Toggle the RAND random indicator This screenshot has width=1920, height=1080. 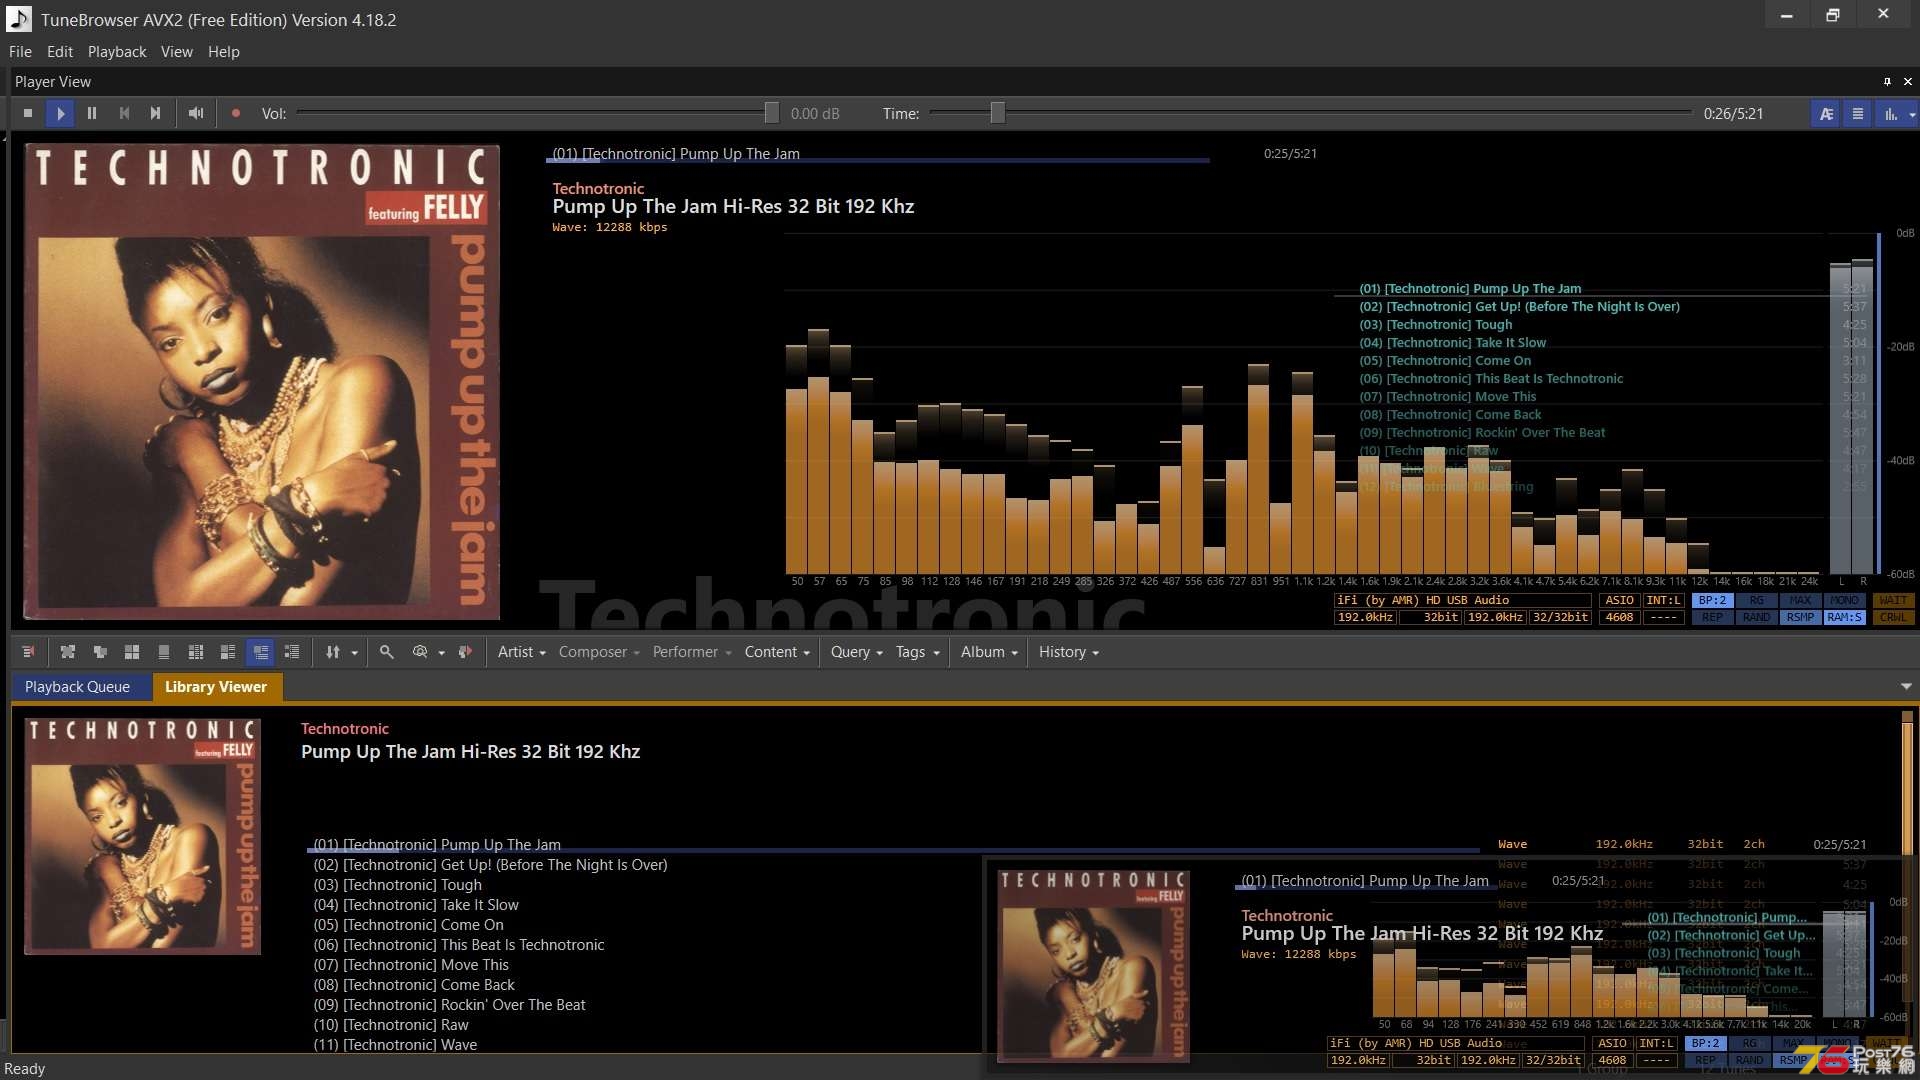click(1756, 618)
